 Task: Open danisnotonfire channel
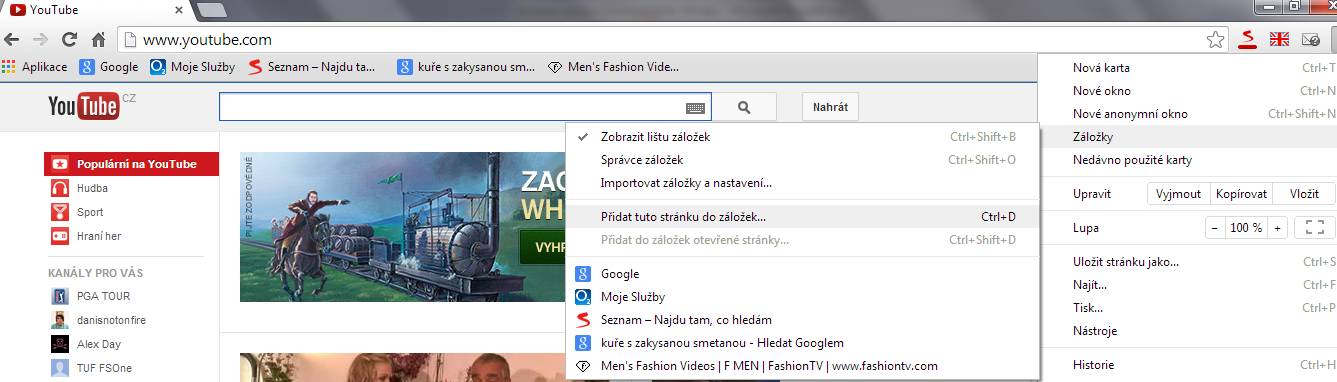(x=111, y=320)
